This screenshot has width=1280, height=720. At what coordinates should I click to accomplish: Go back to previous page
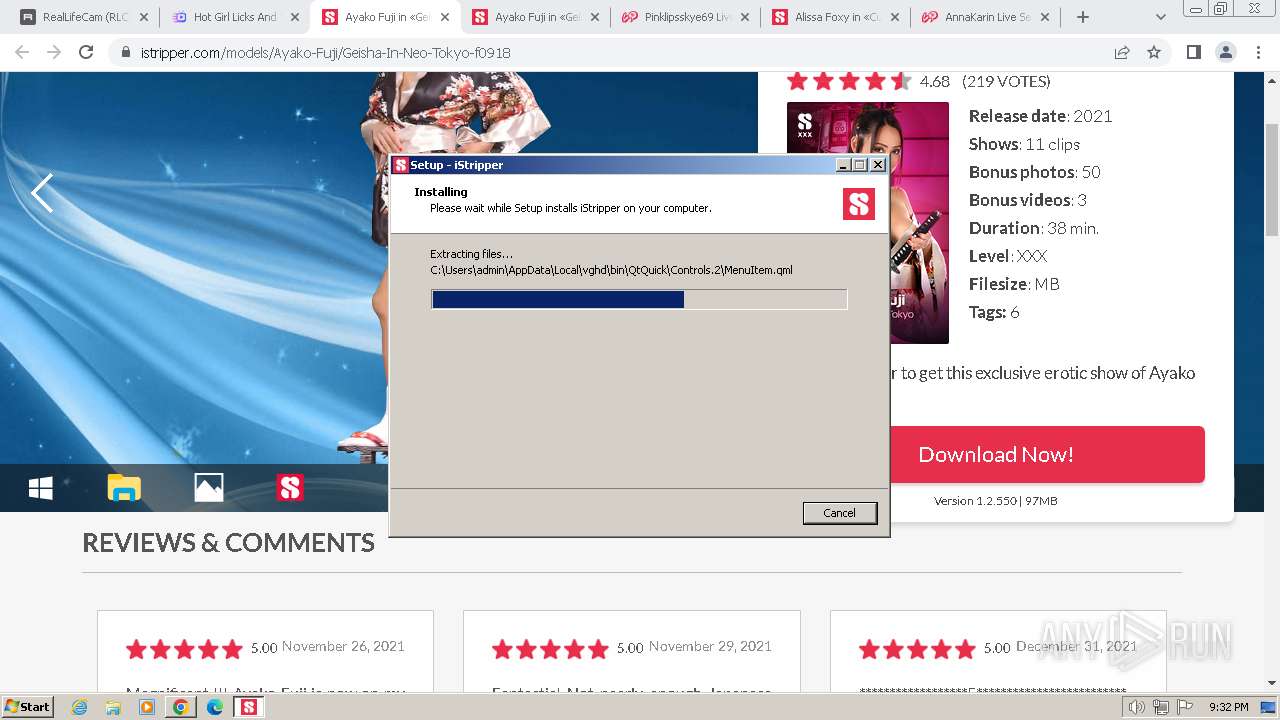coord(22,52)
